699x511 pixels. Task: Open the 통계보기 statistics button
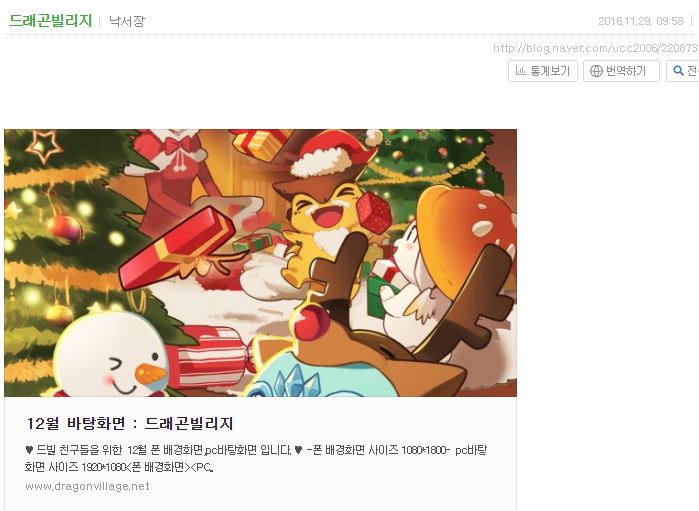(x=543, y=71)
